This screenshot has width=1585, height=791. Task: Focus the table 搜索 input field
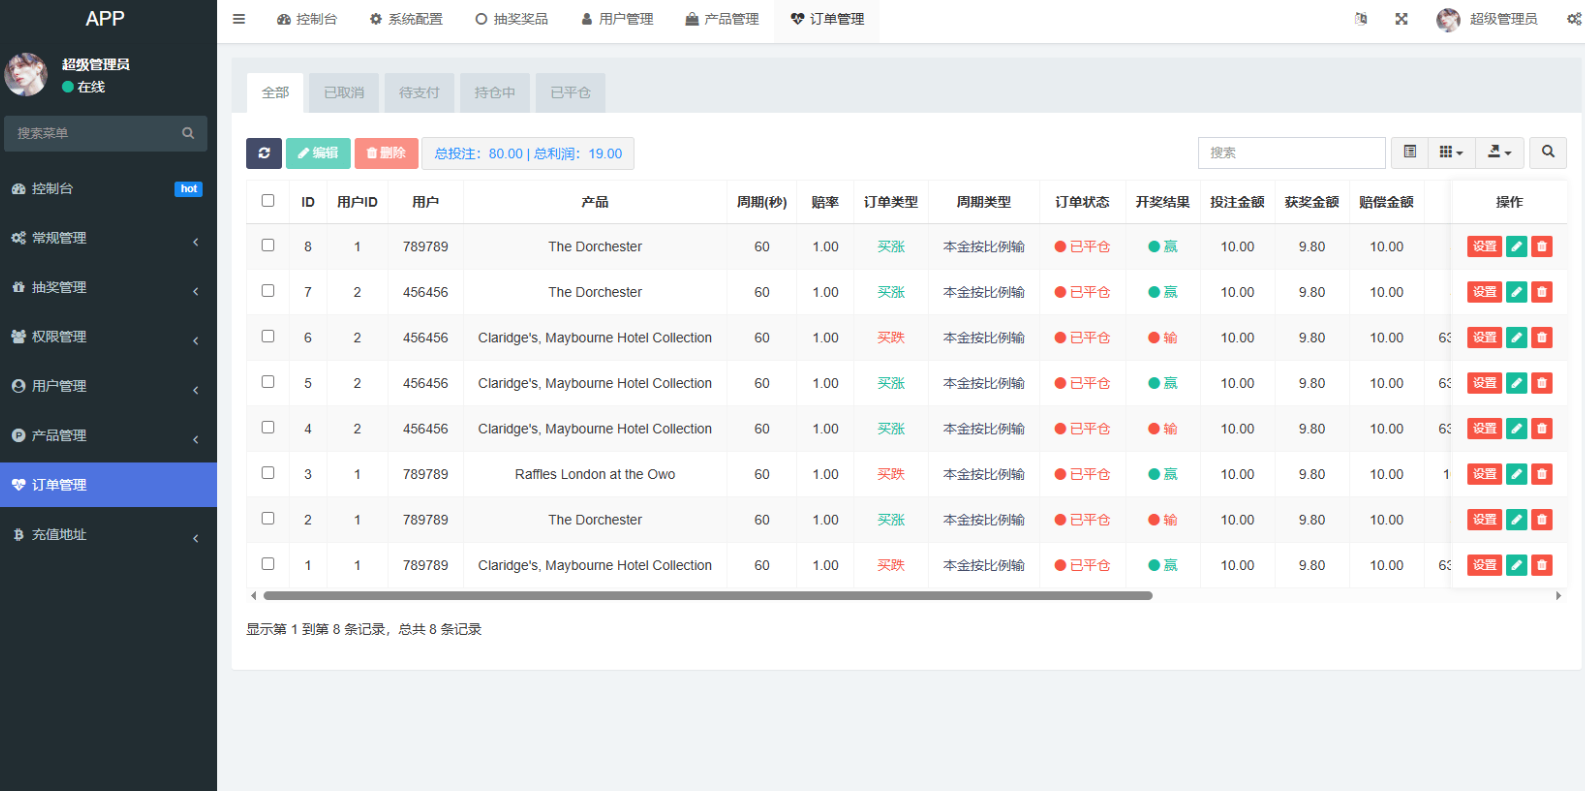1291,153
